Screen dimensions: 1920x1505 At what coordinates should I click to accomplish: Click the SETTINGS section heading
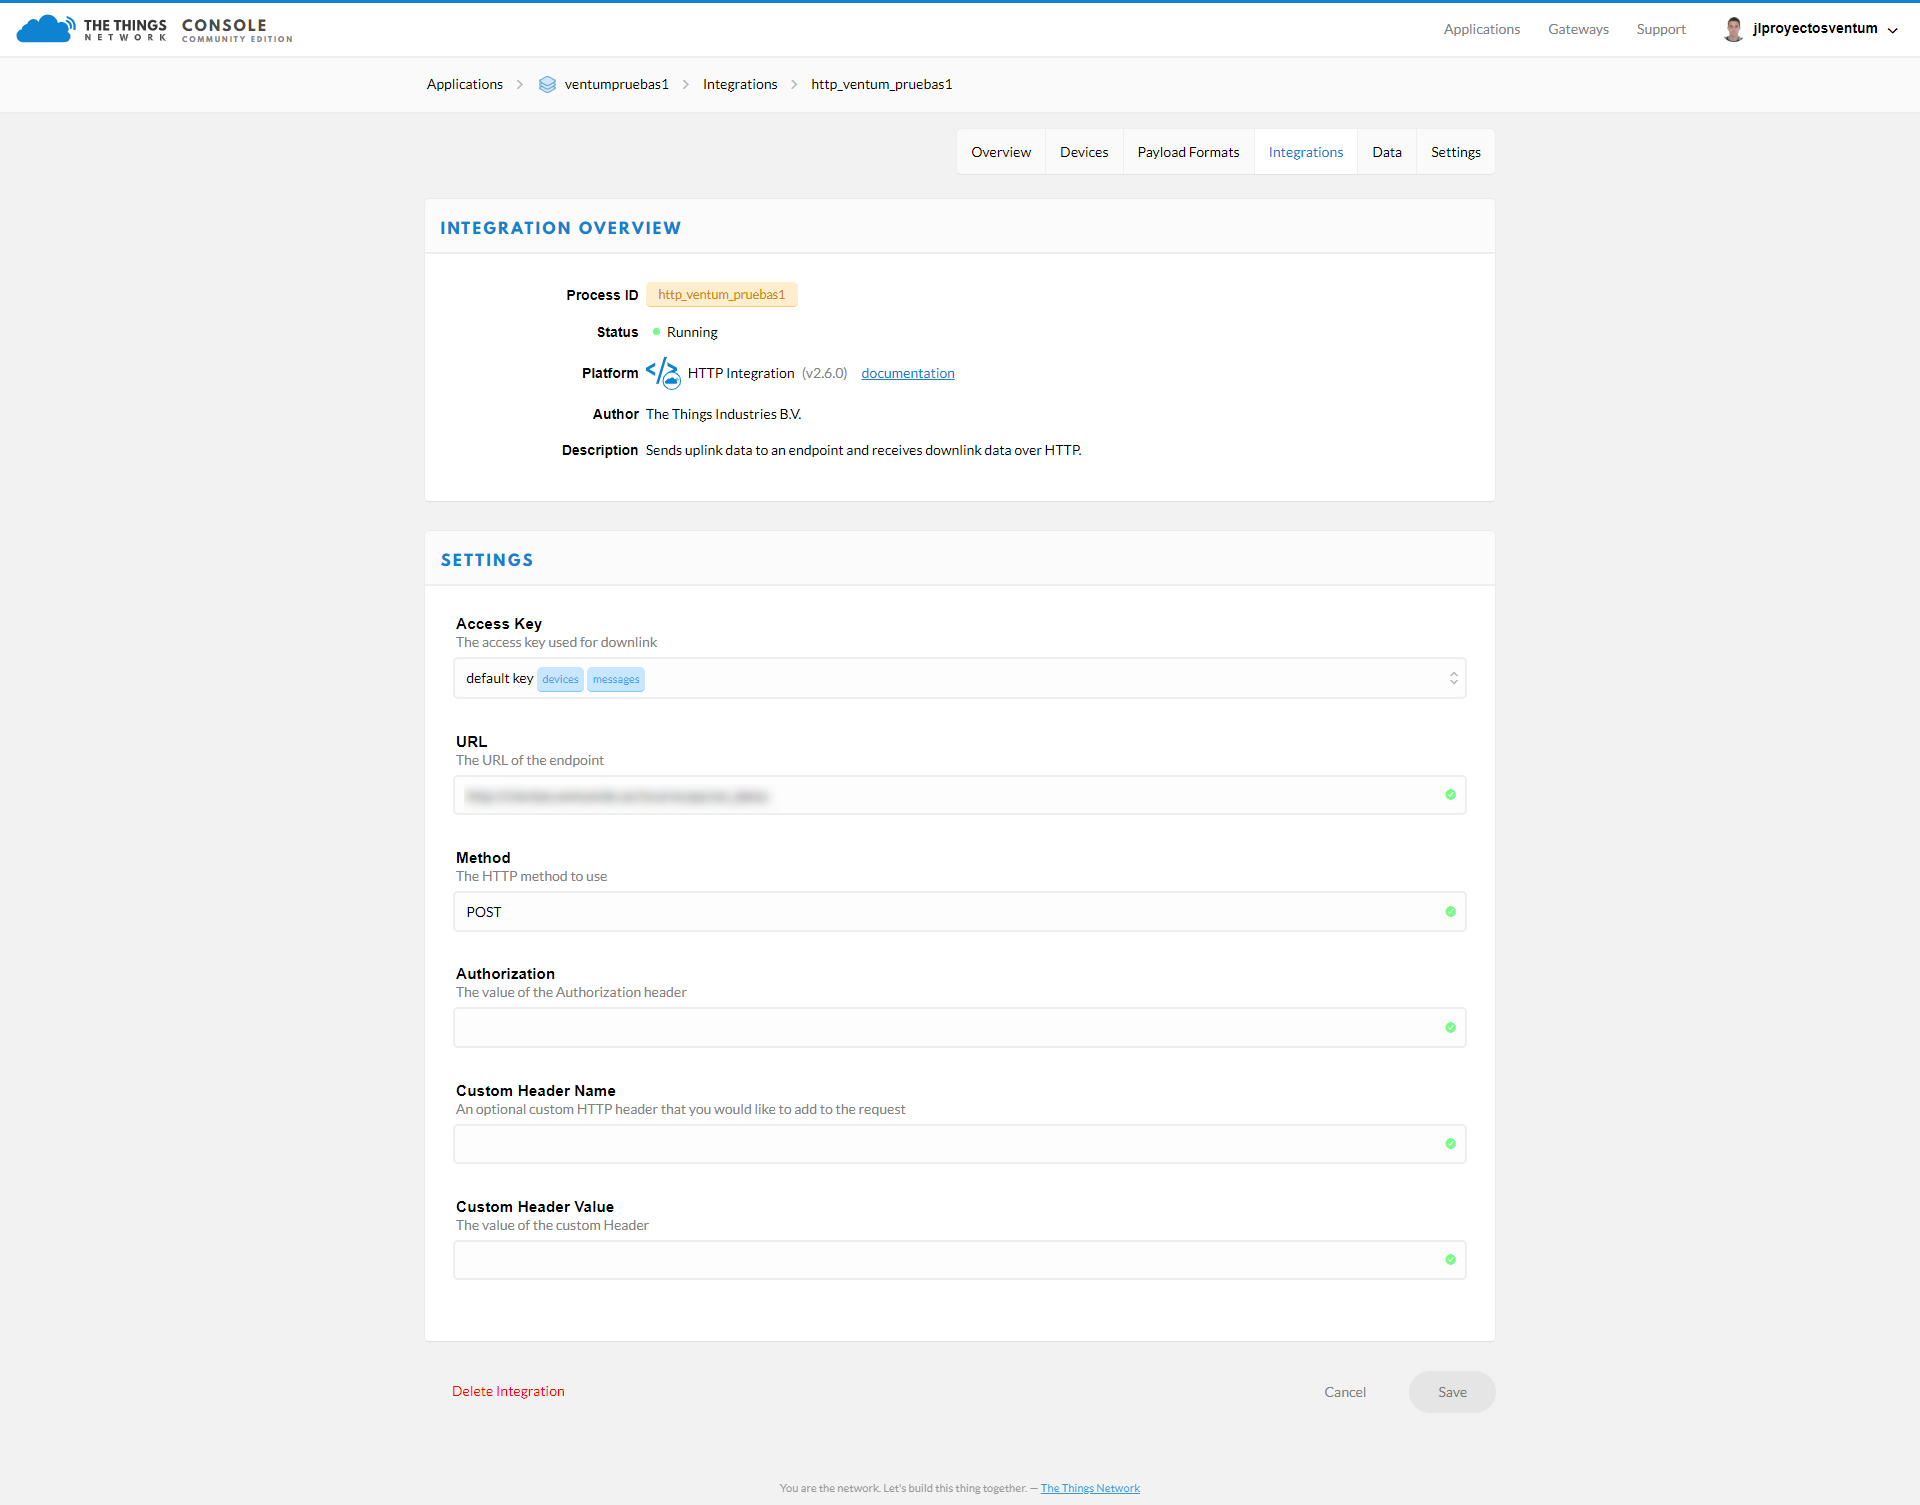(x=487, y=560)
